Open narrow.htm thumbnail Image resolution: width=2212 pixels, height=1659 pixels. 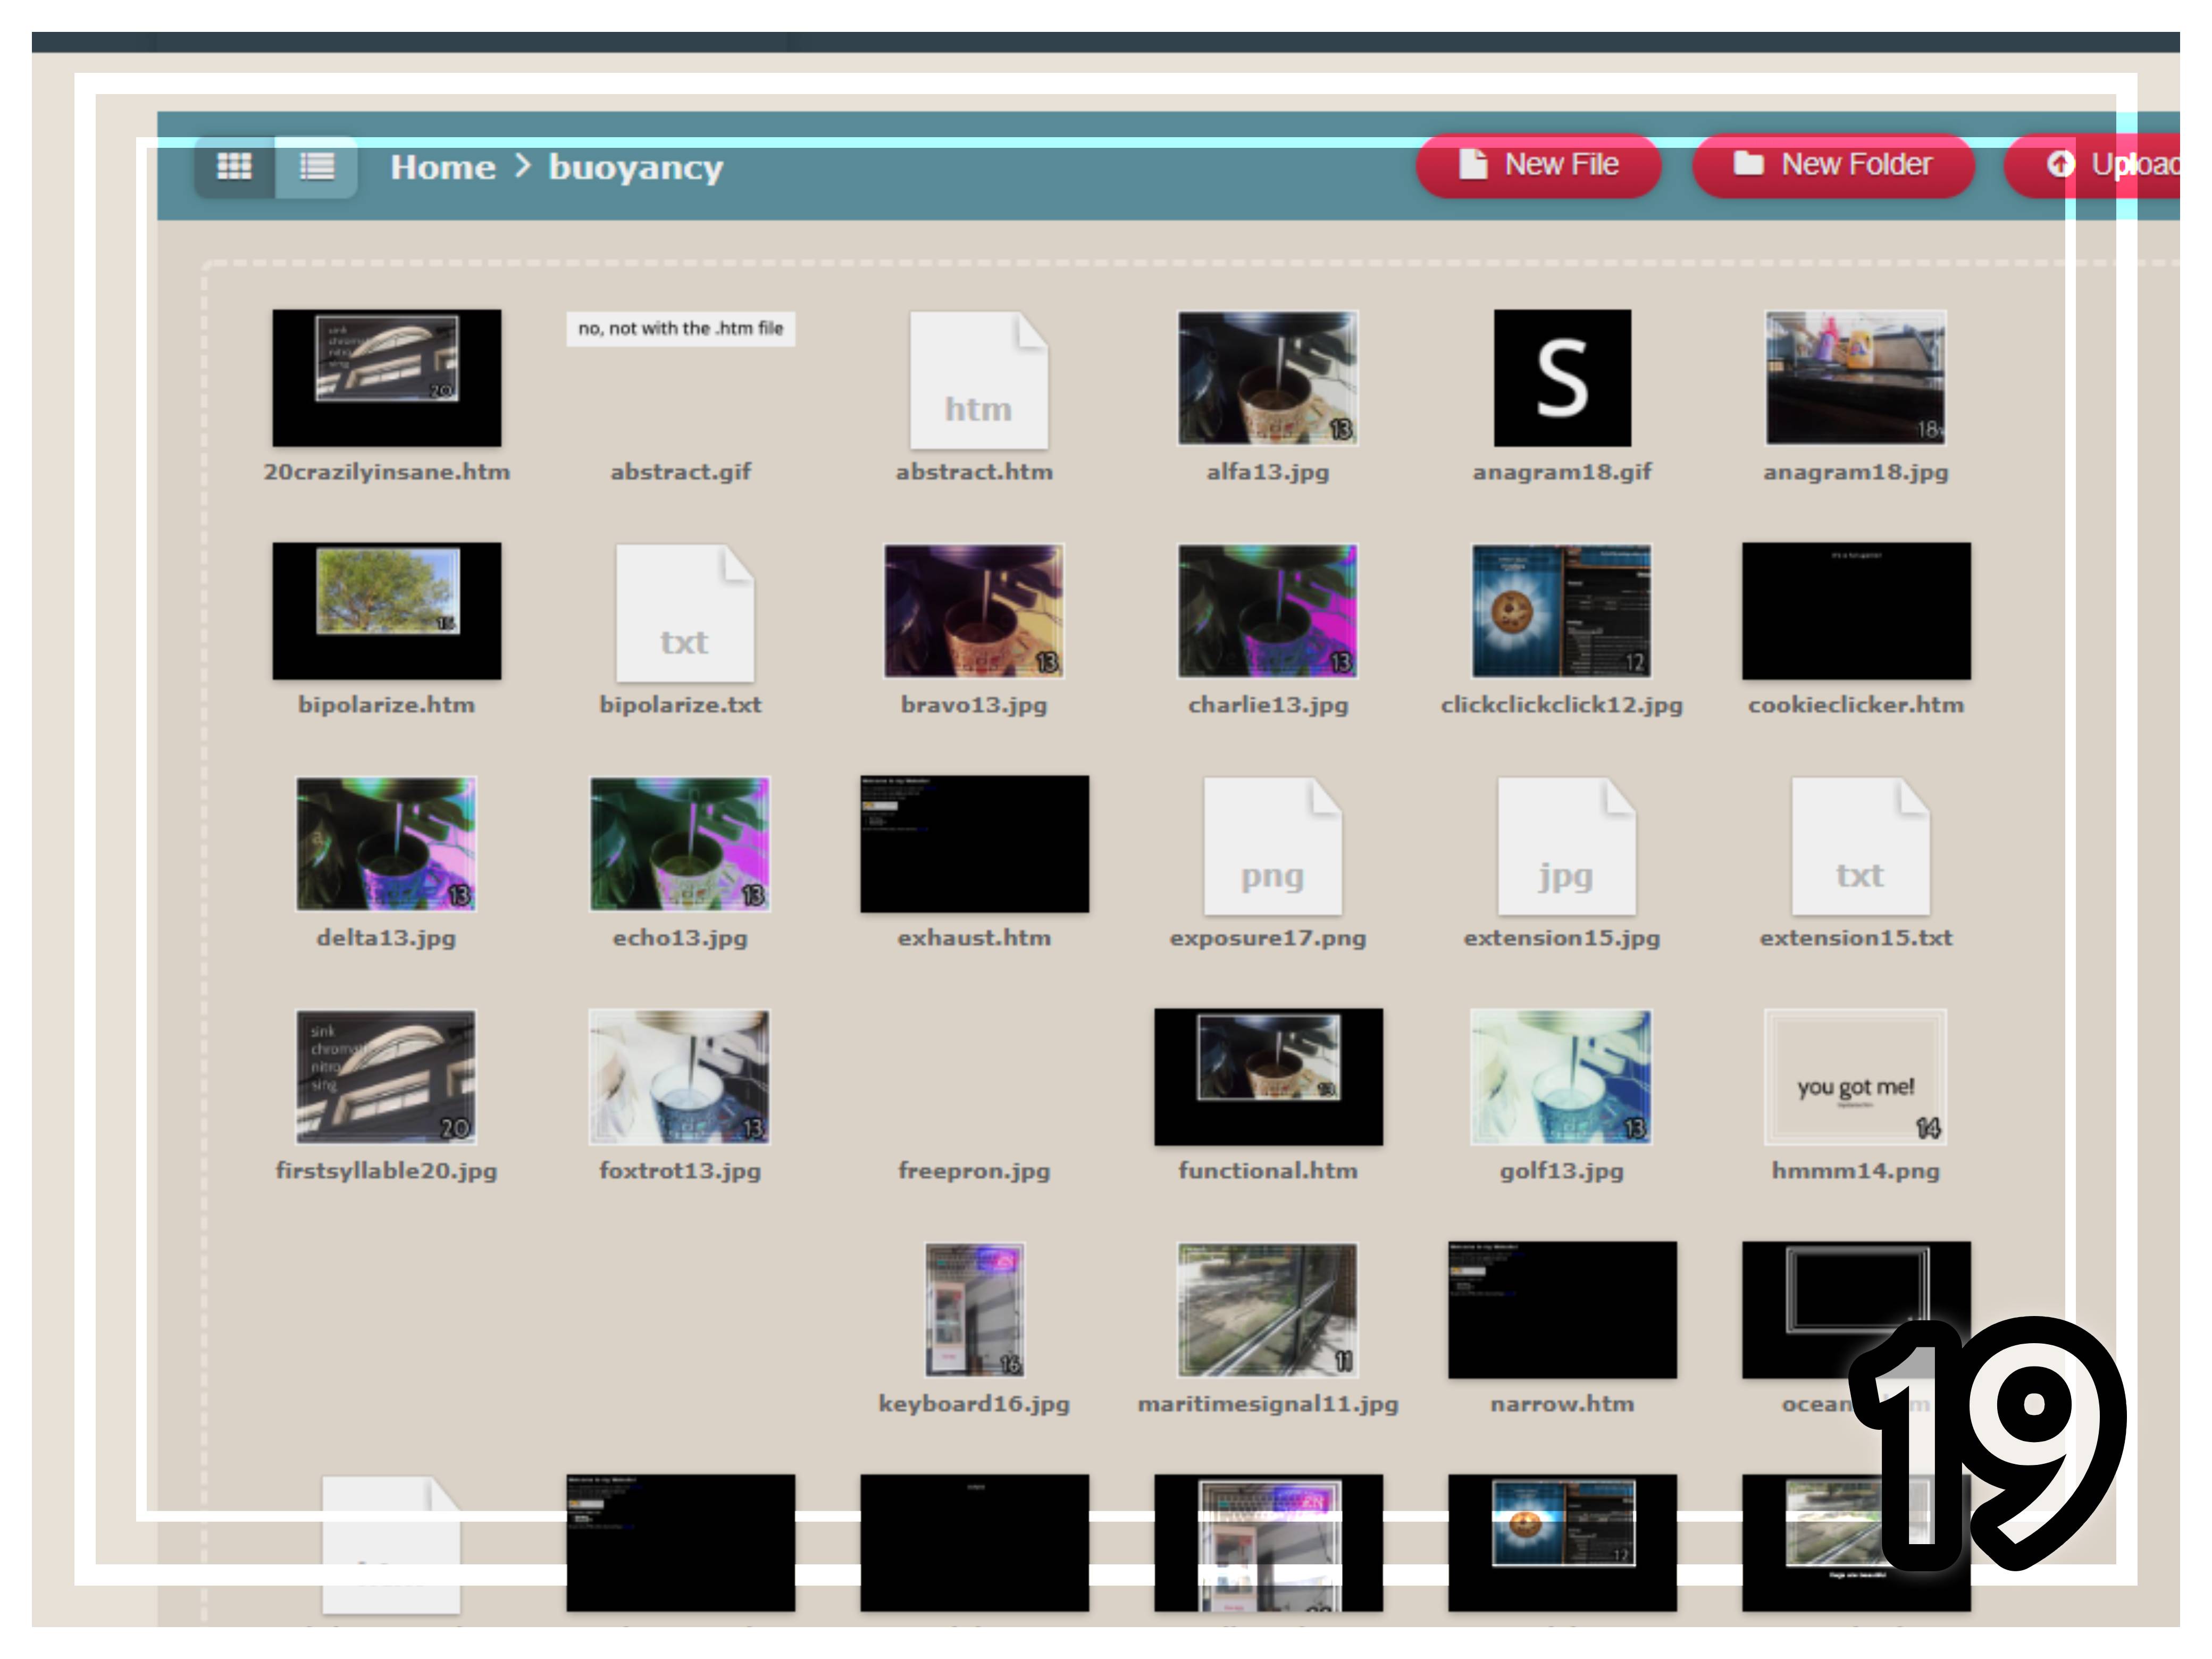tap(1563, 1310)
